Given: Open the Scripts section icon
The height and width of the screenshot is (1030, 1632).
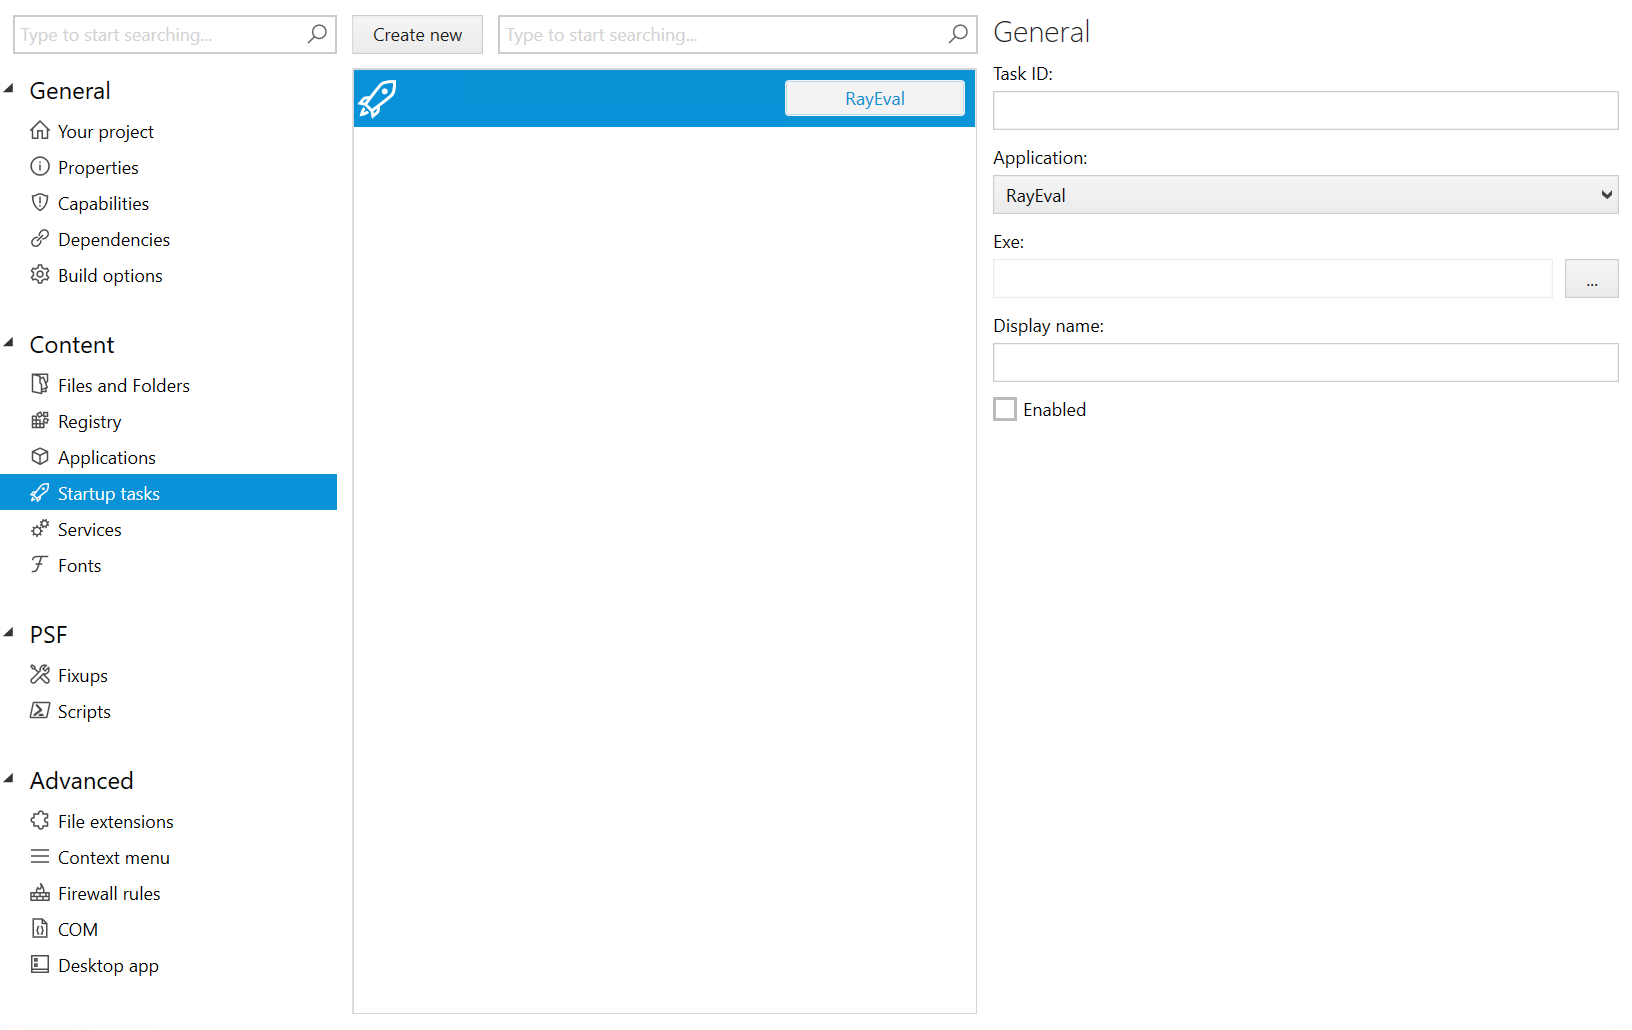Looking at the screenshot, I should tap(40, 711).
